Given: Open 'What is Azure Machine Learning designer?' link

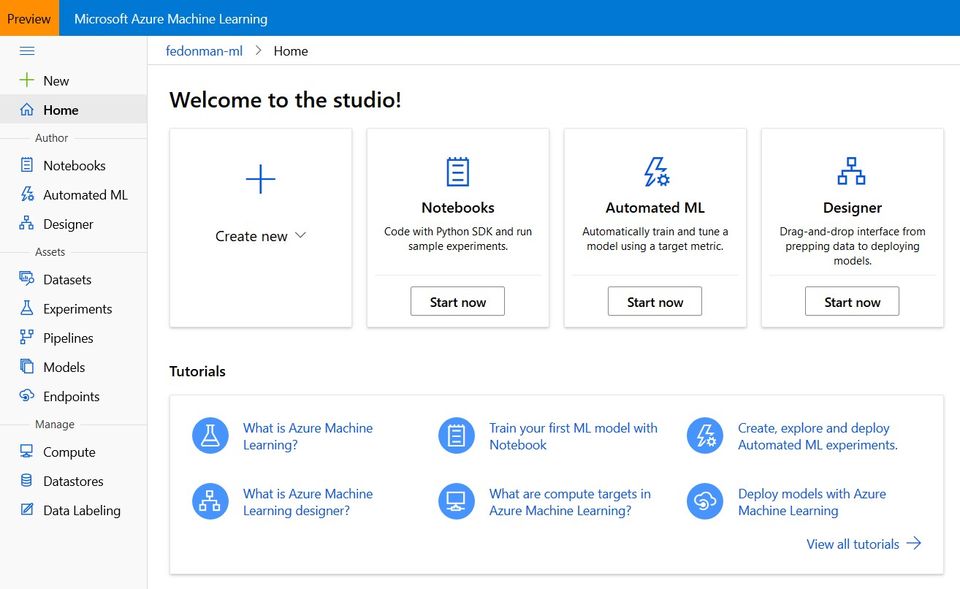Looking at the screenshot, I should (307, 501).
